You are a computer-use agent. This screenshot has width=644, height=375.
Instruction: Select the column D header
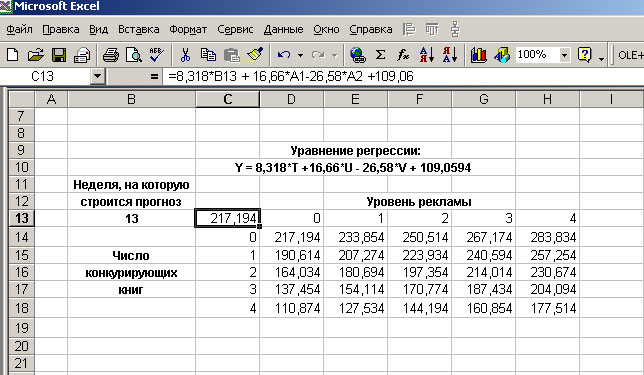coord(291,99)
